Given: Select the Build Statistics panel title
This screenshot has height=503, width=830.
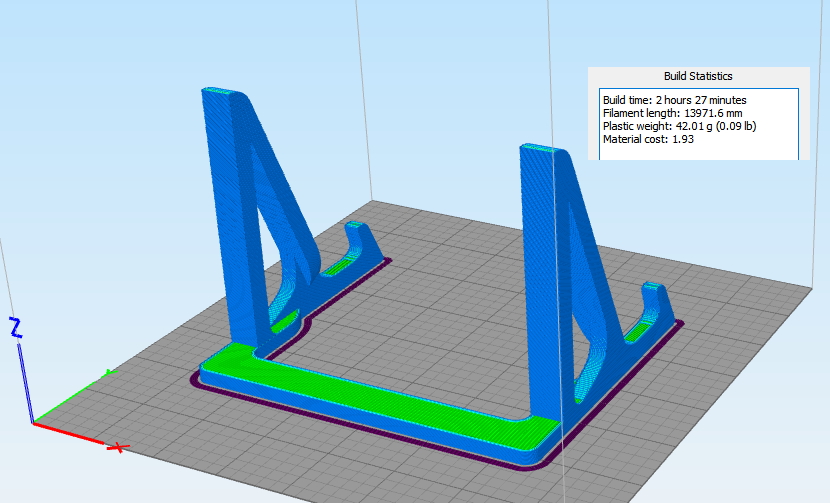Looking at the screenshot, I should coord(698,76).
